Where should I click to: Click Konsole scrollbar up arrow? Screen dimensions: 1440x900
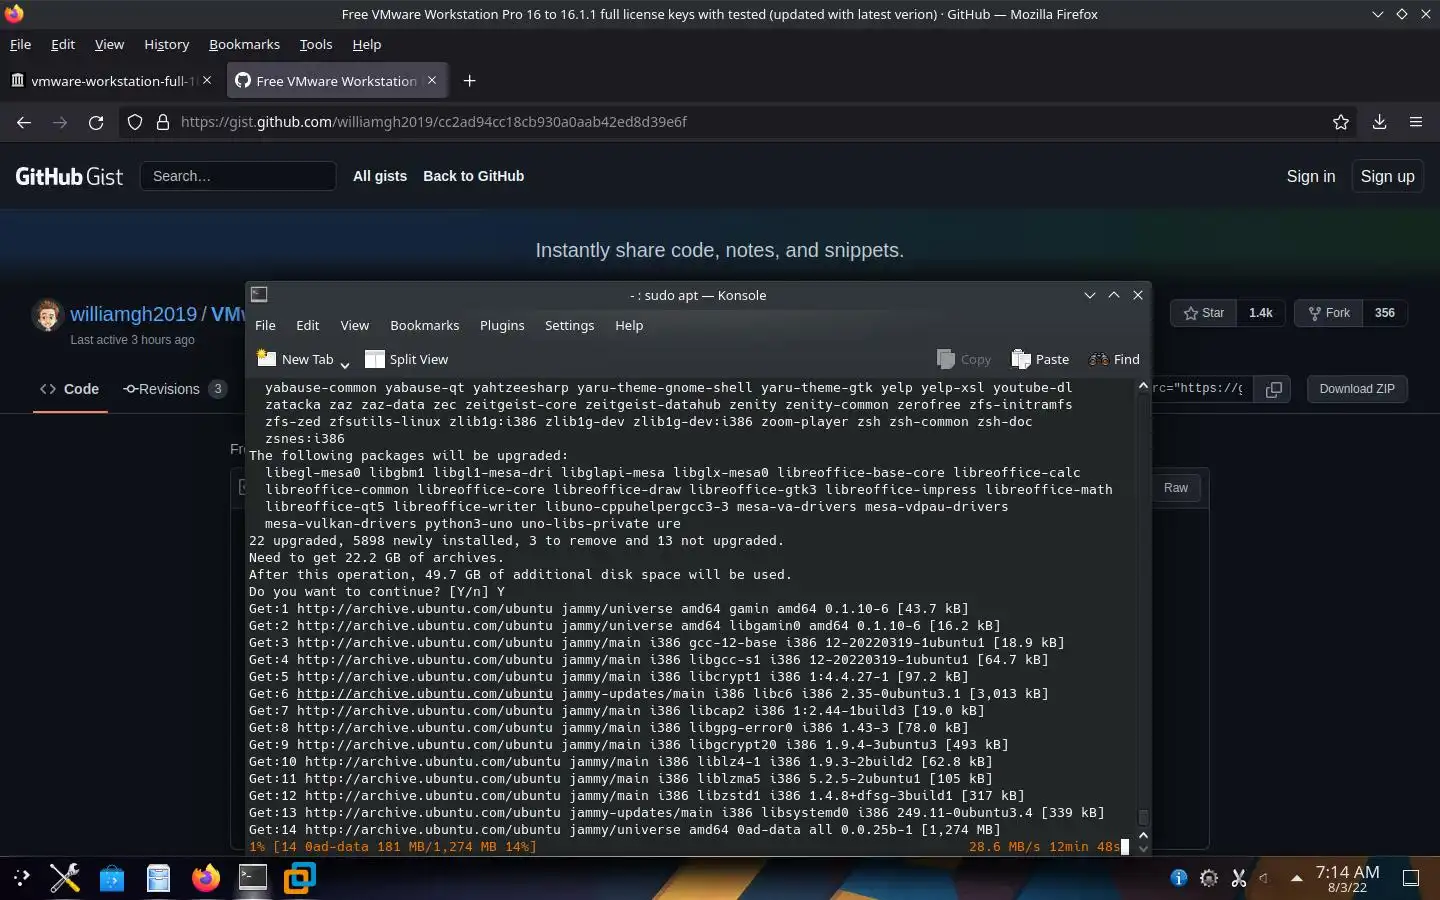tap(1143, 387)
